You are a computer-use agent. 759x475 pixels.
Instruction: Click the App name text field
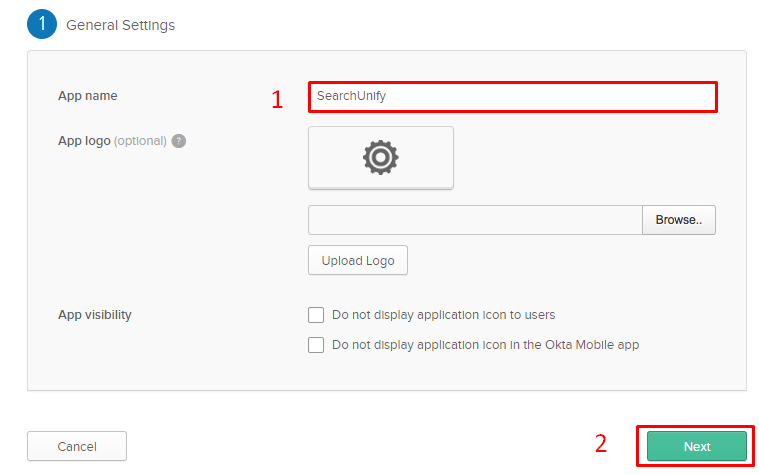(512, 96)
